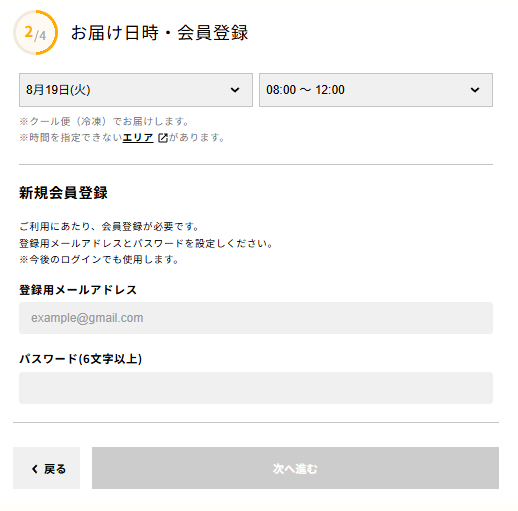The image size is (518, 511).
Task: Click the 次へ進む proceed button
Action: [x=295, y=468]
